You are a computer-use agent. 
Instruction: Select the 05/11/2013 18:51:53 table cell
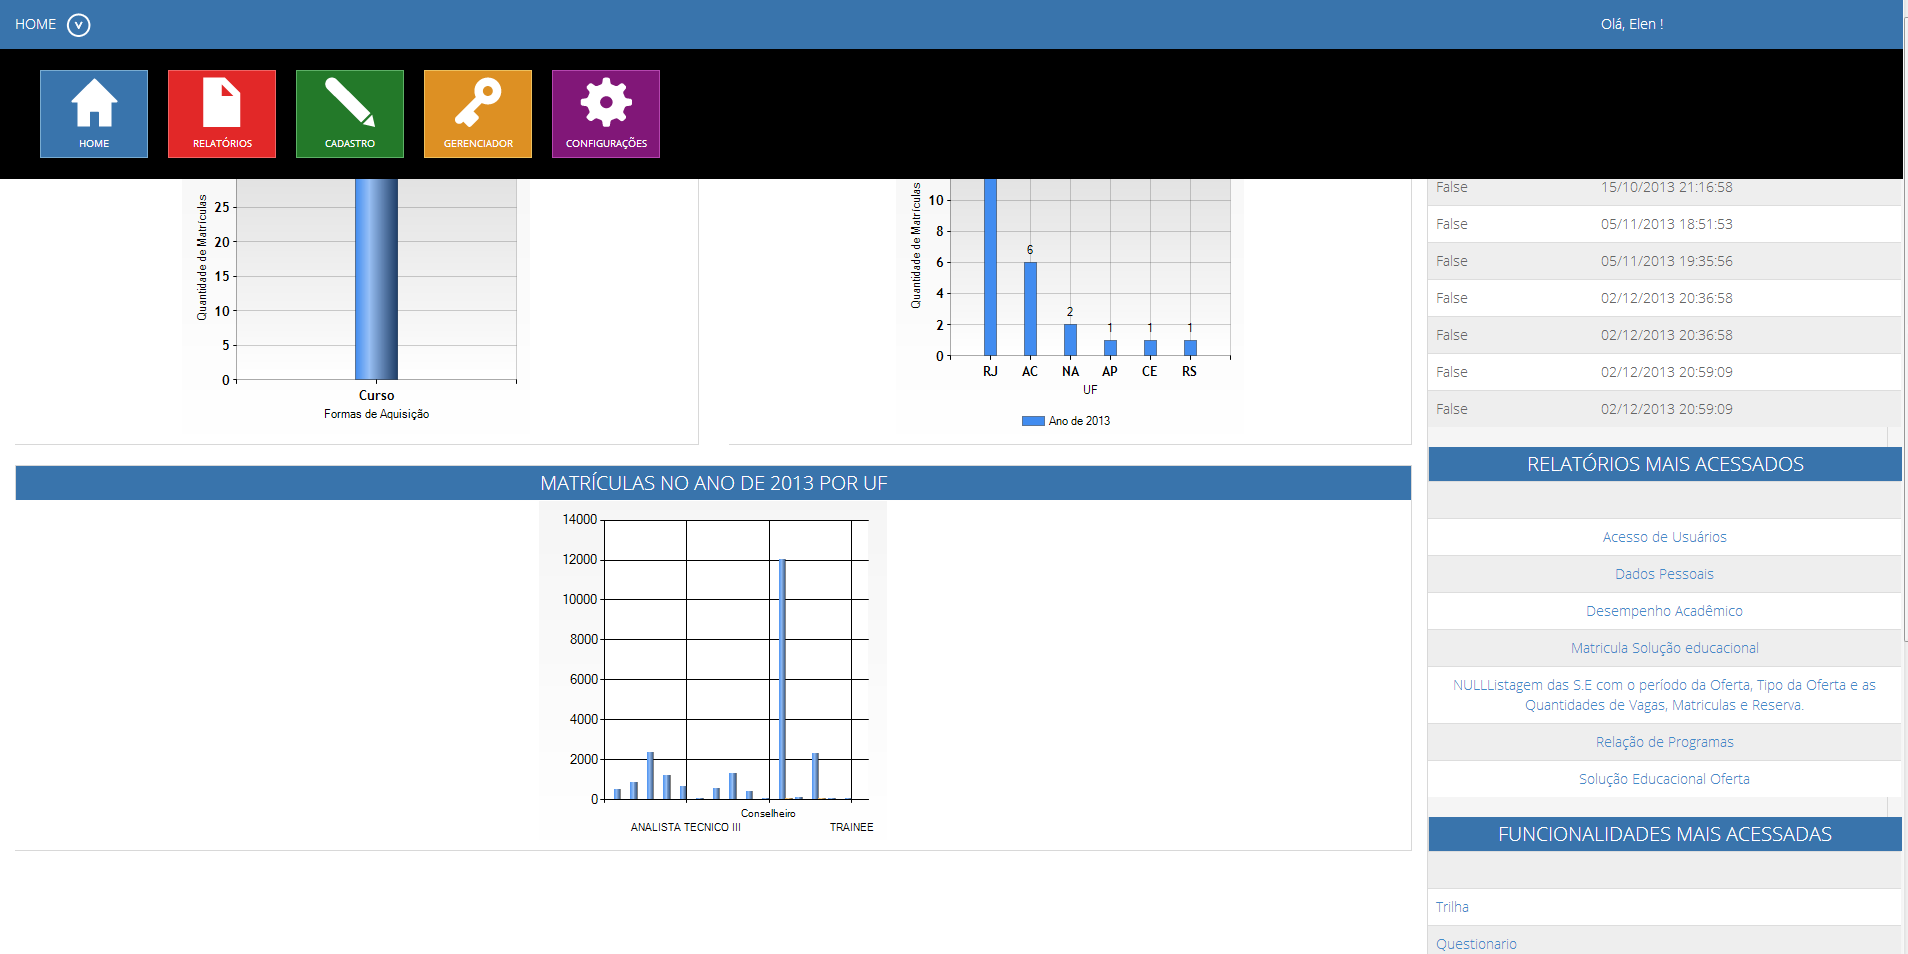[x=1666, y=224]
